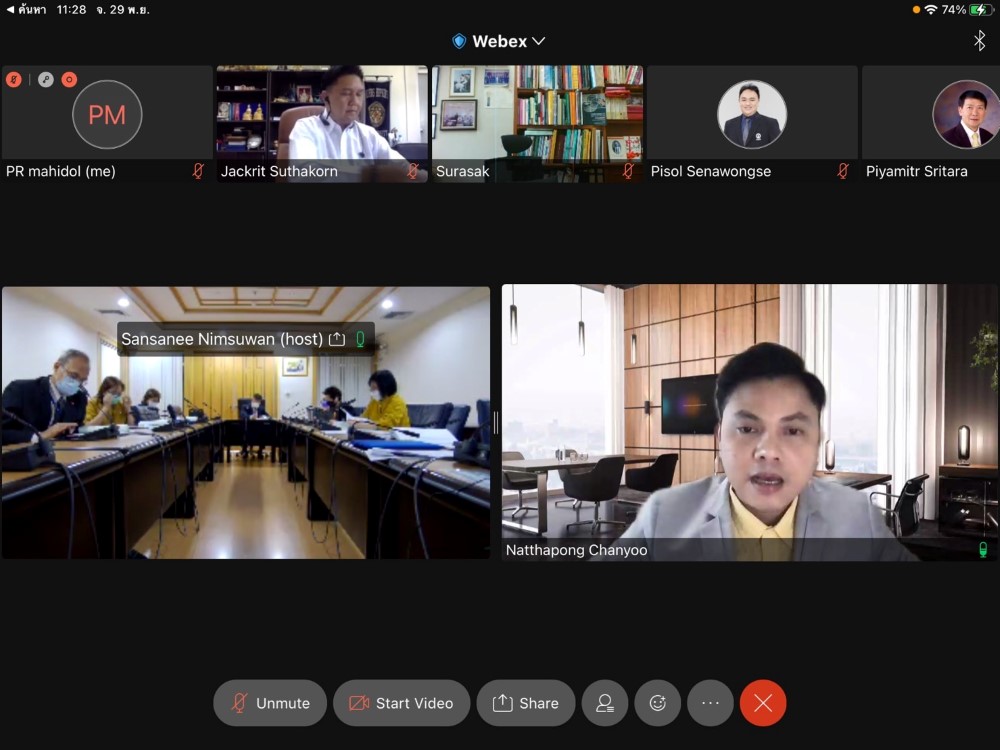
Task: Open the participants list icon
Action: (x=605, y=703)
